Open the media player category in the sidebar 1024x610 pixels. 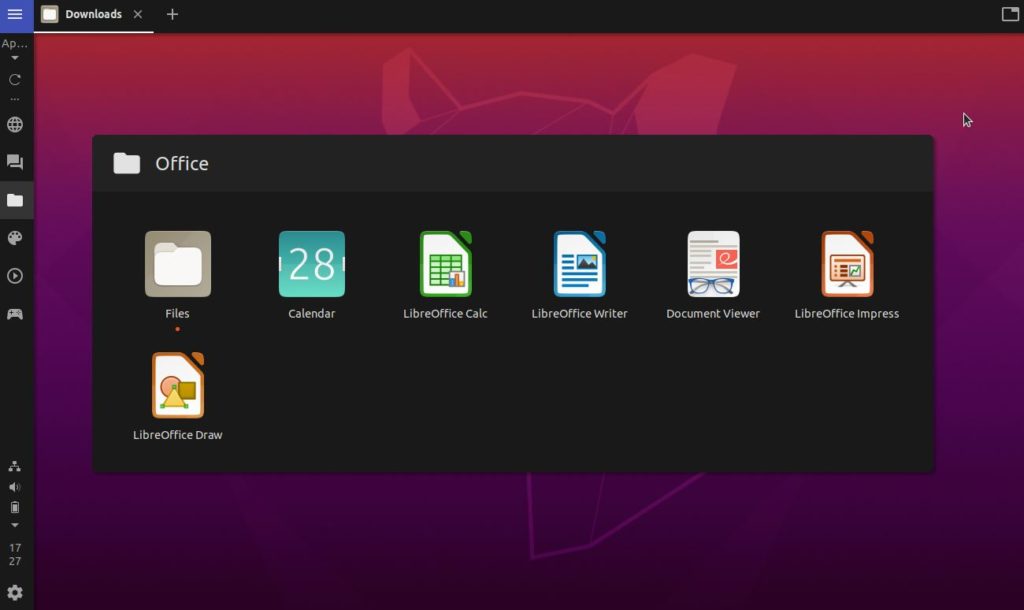(x=14, y=276)
